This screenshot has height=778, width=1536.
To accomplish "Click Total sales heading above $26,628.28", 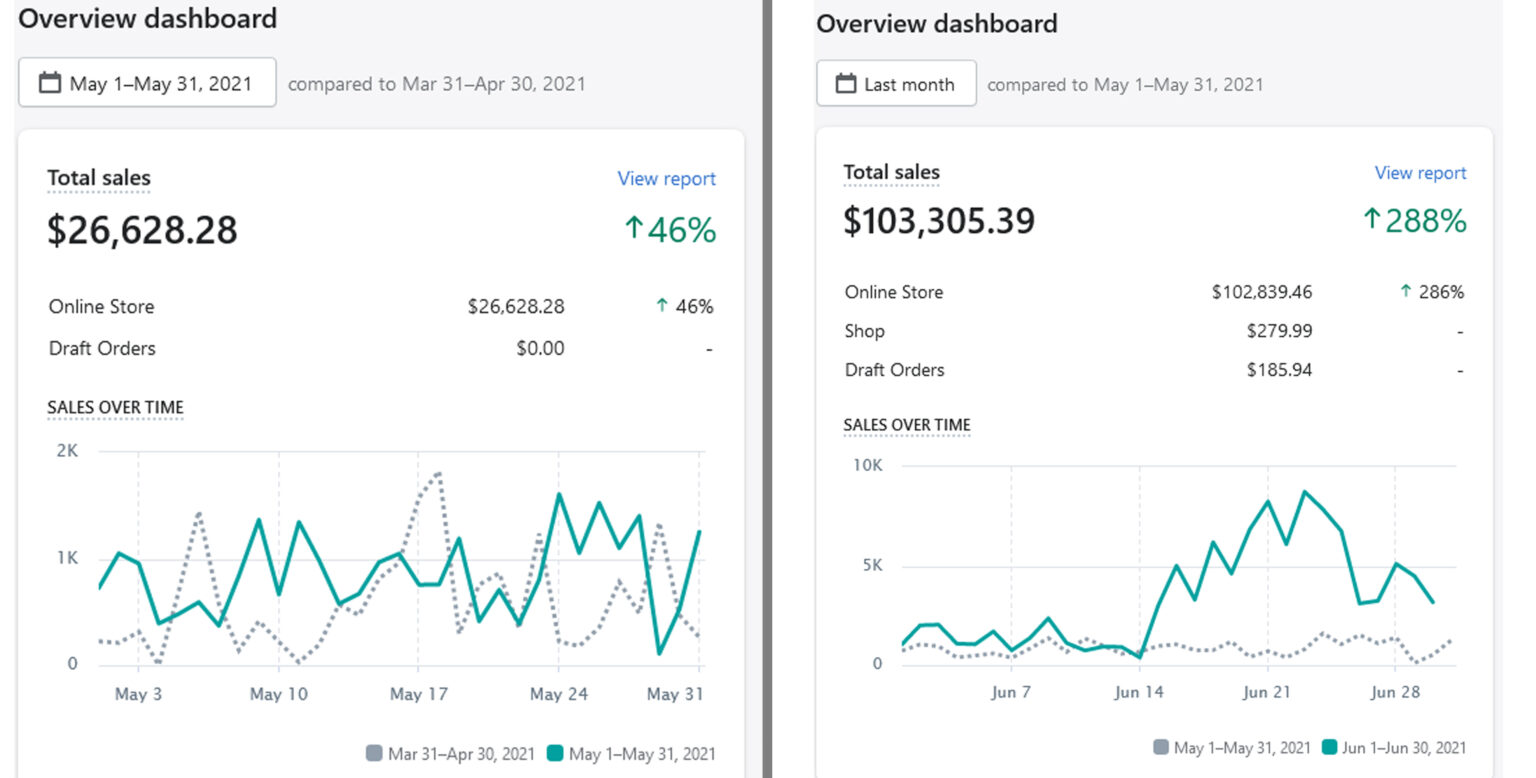I will (x=99, y=179).
